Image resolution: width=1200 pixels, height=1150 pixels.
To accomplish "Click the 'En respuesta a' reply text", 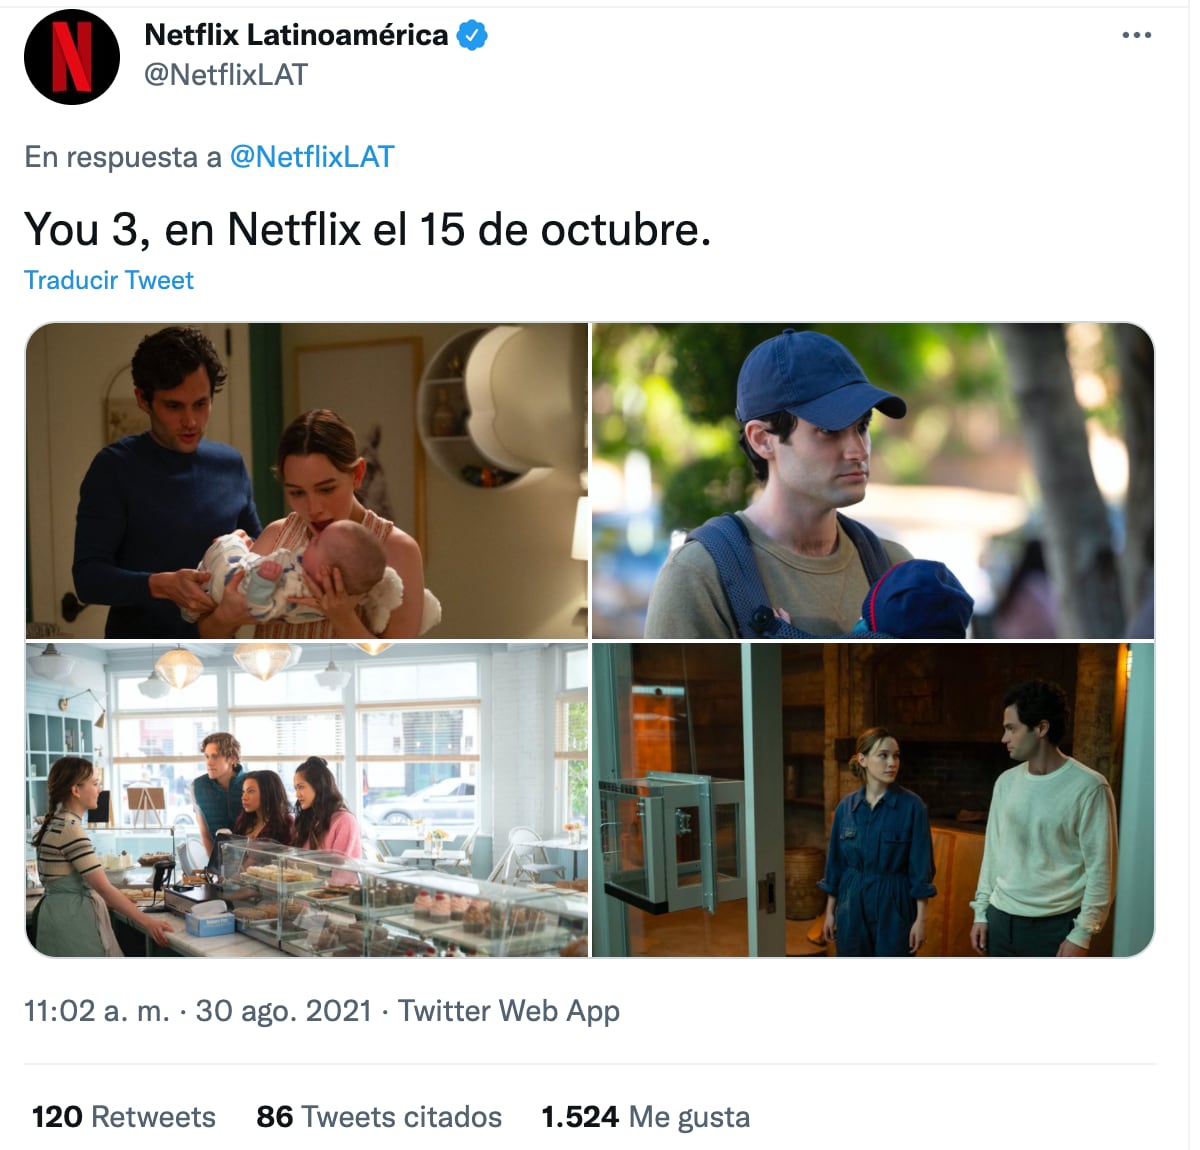I will click(x=123, y=157).
